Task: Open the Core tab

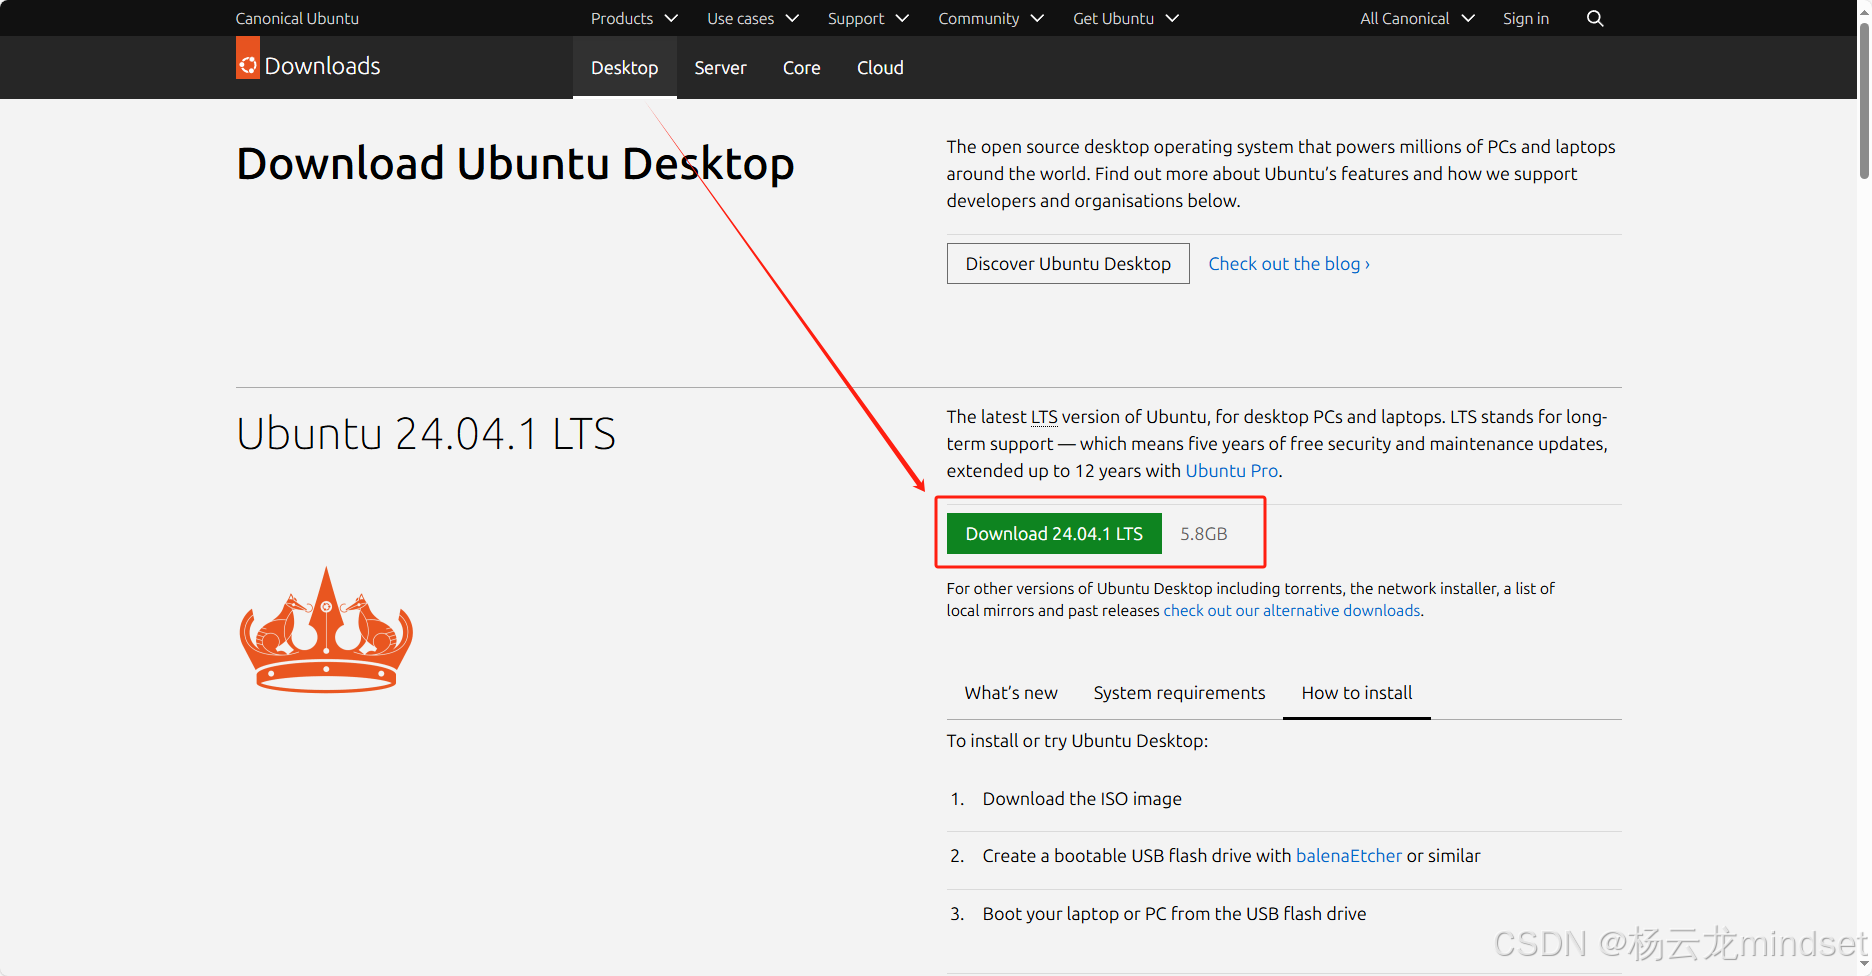Action: (x=801, y=67)
